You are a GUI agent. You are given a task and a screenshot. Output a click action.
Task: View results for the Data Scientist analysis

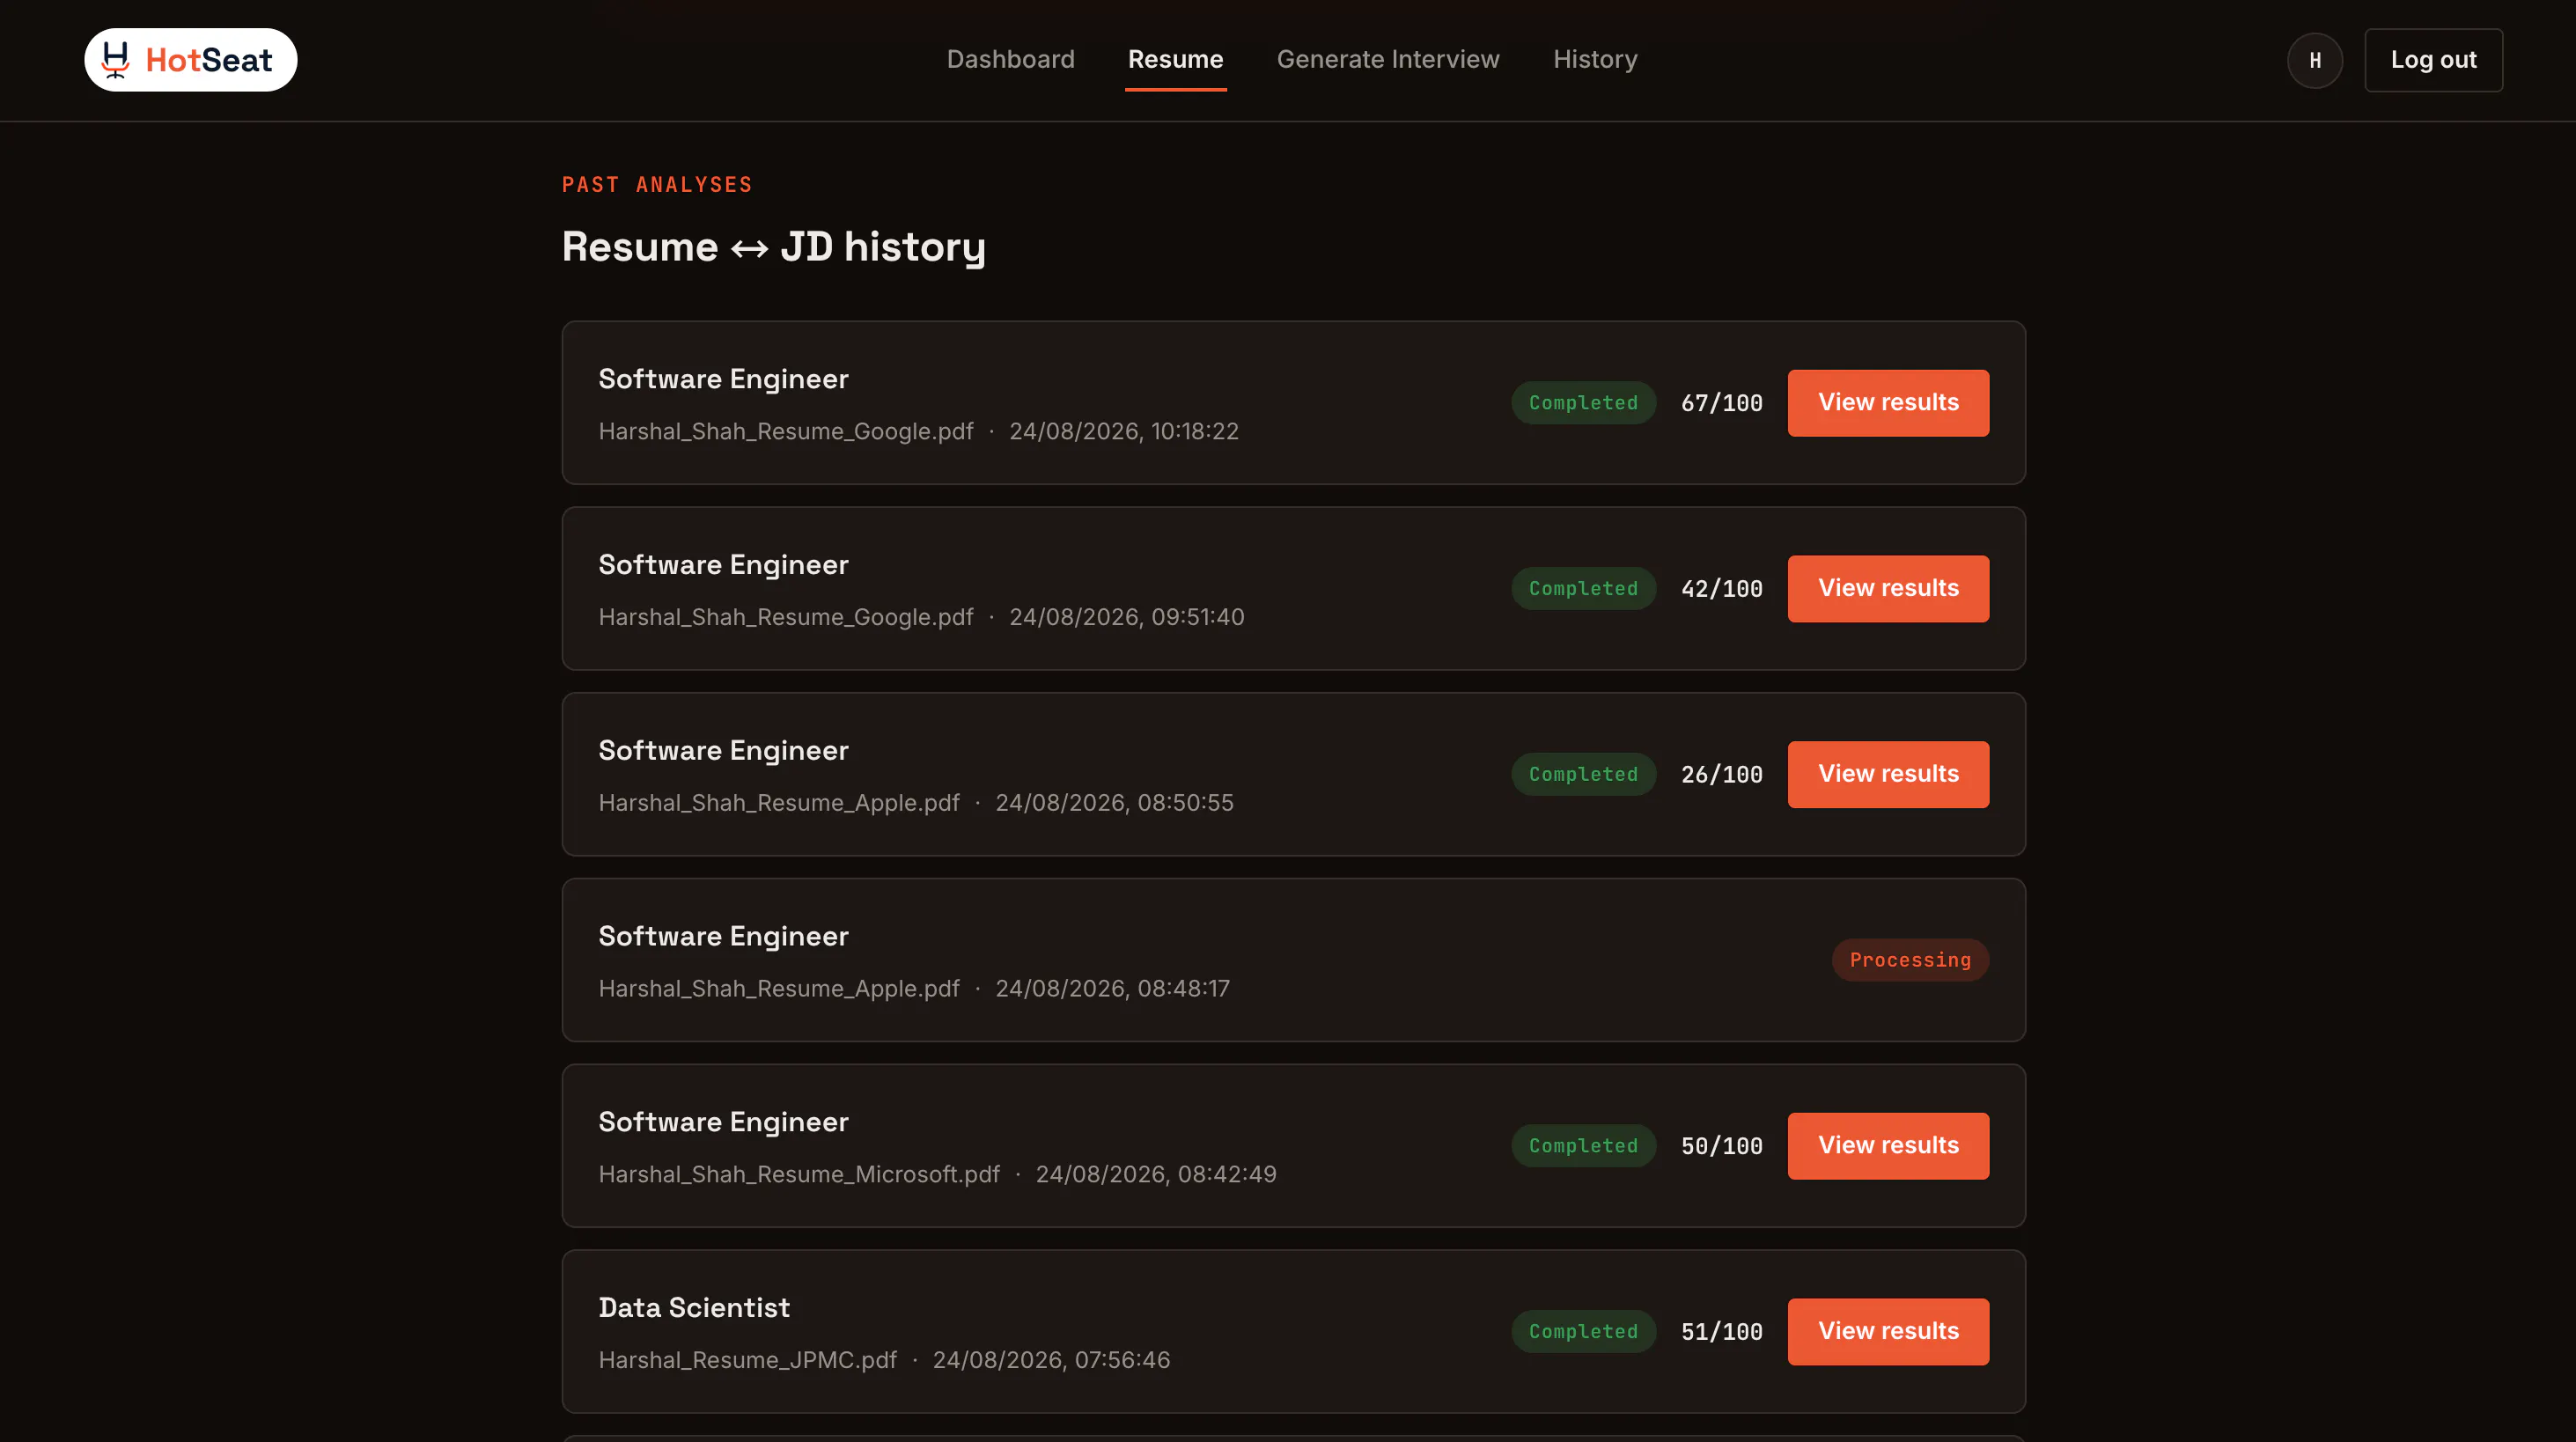pyautogui.click(x=1888, y=1332)
